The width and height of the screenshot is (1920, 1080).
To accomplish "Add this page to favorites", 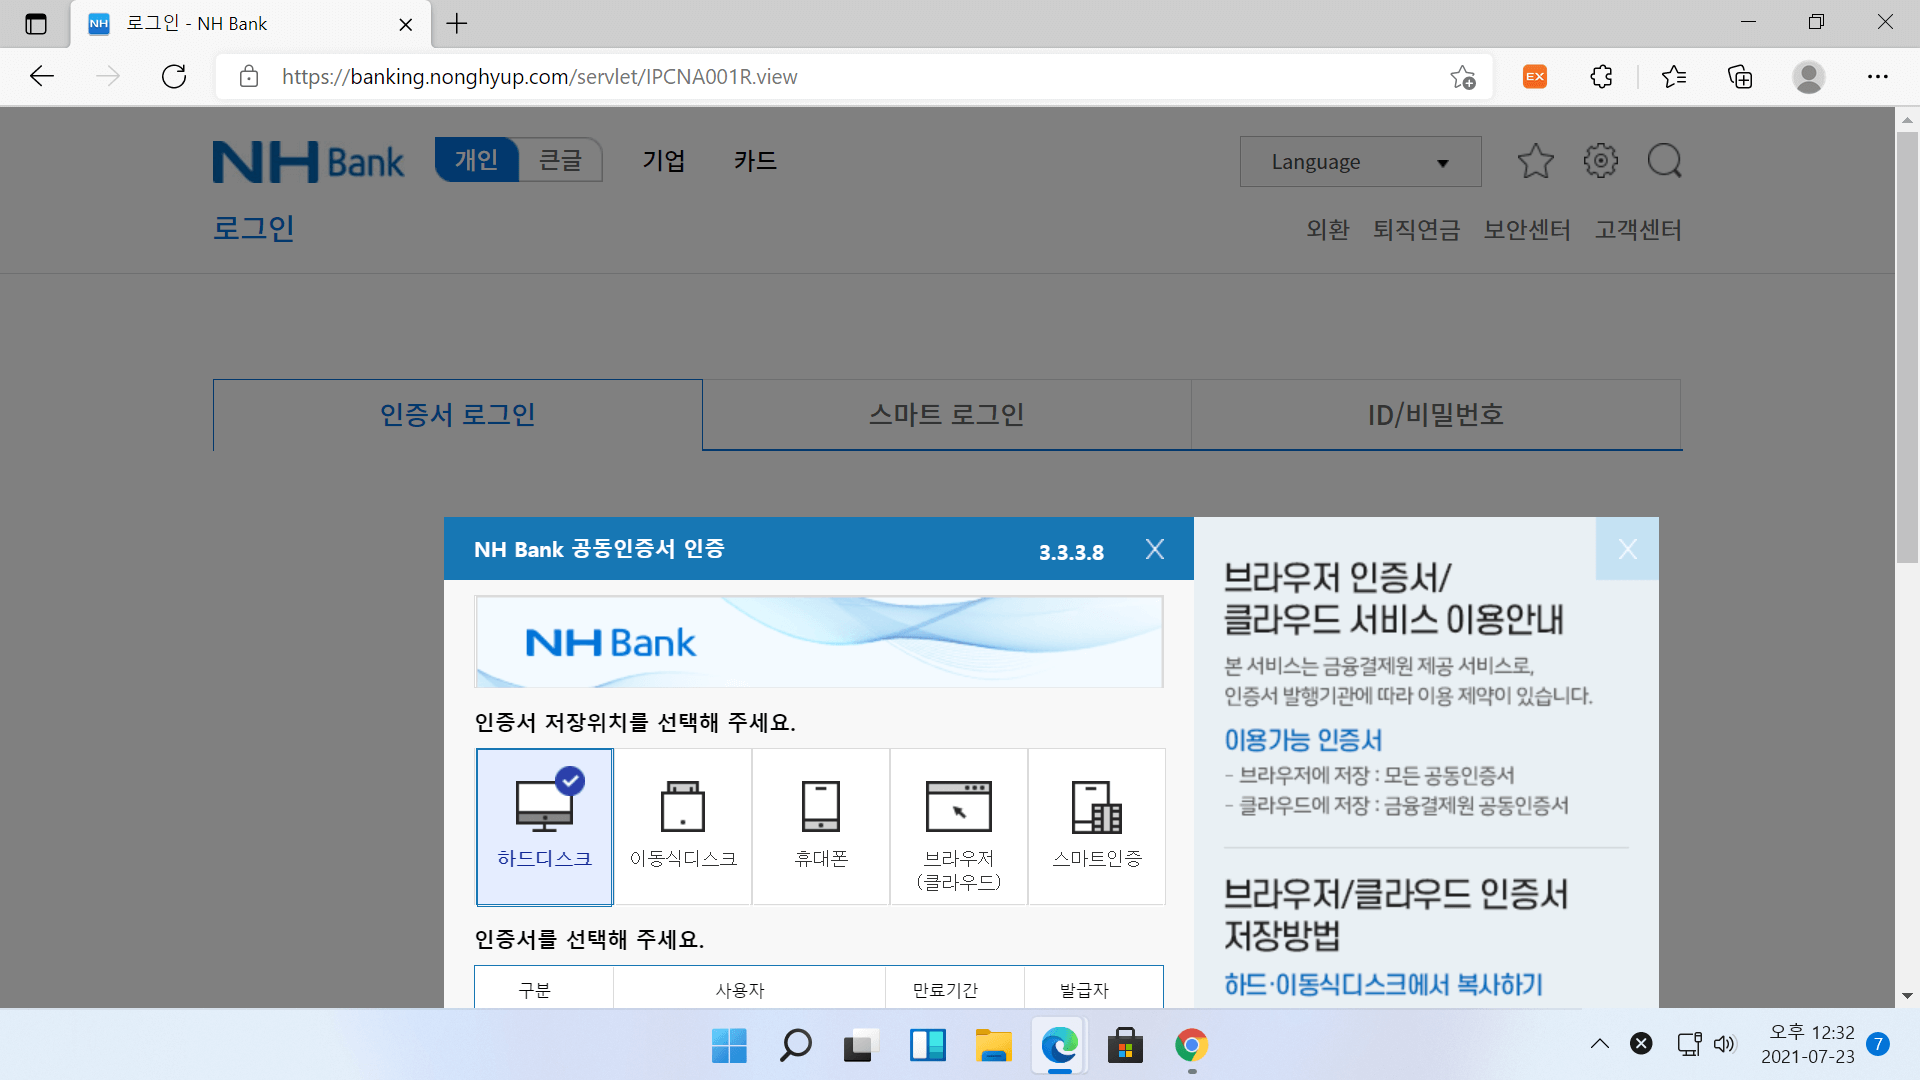I will [1463, 77].
